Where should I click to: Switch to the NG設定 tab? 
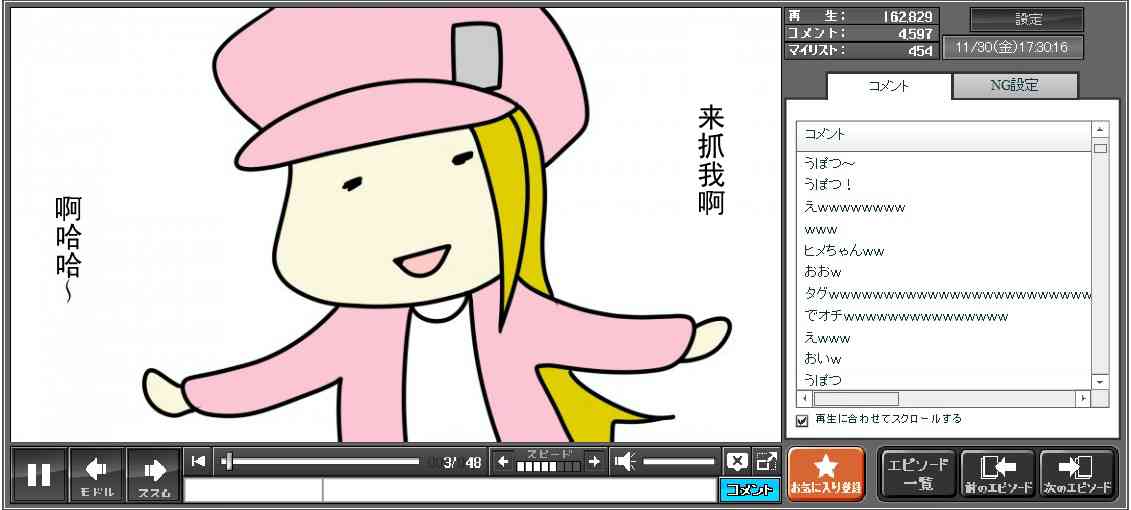point(1014,86)
